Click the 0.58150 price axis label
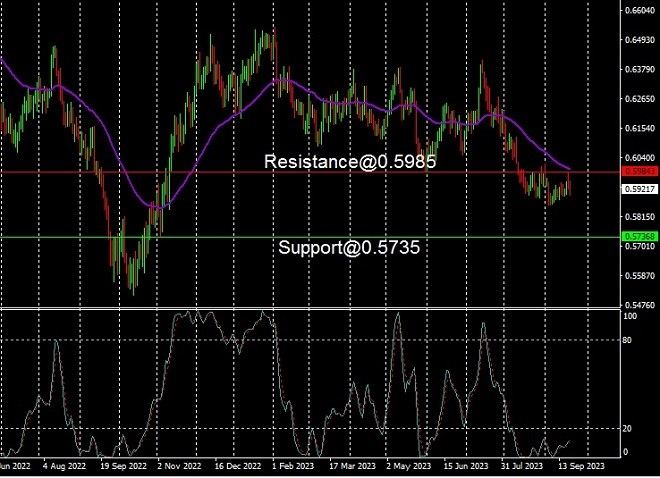The width and height of the screenshot is (660, 478). [x=640, y=217]
